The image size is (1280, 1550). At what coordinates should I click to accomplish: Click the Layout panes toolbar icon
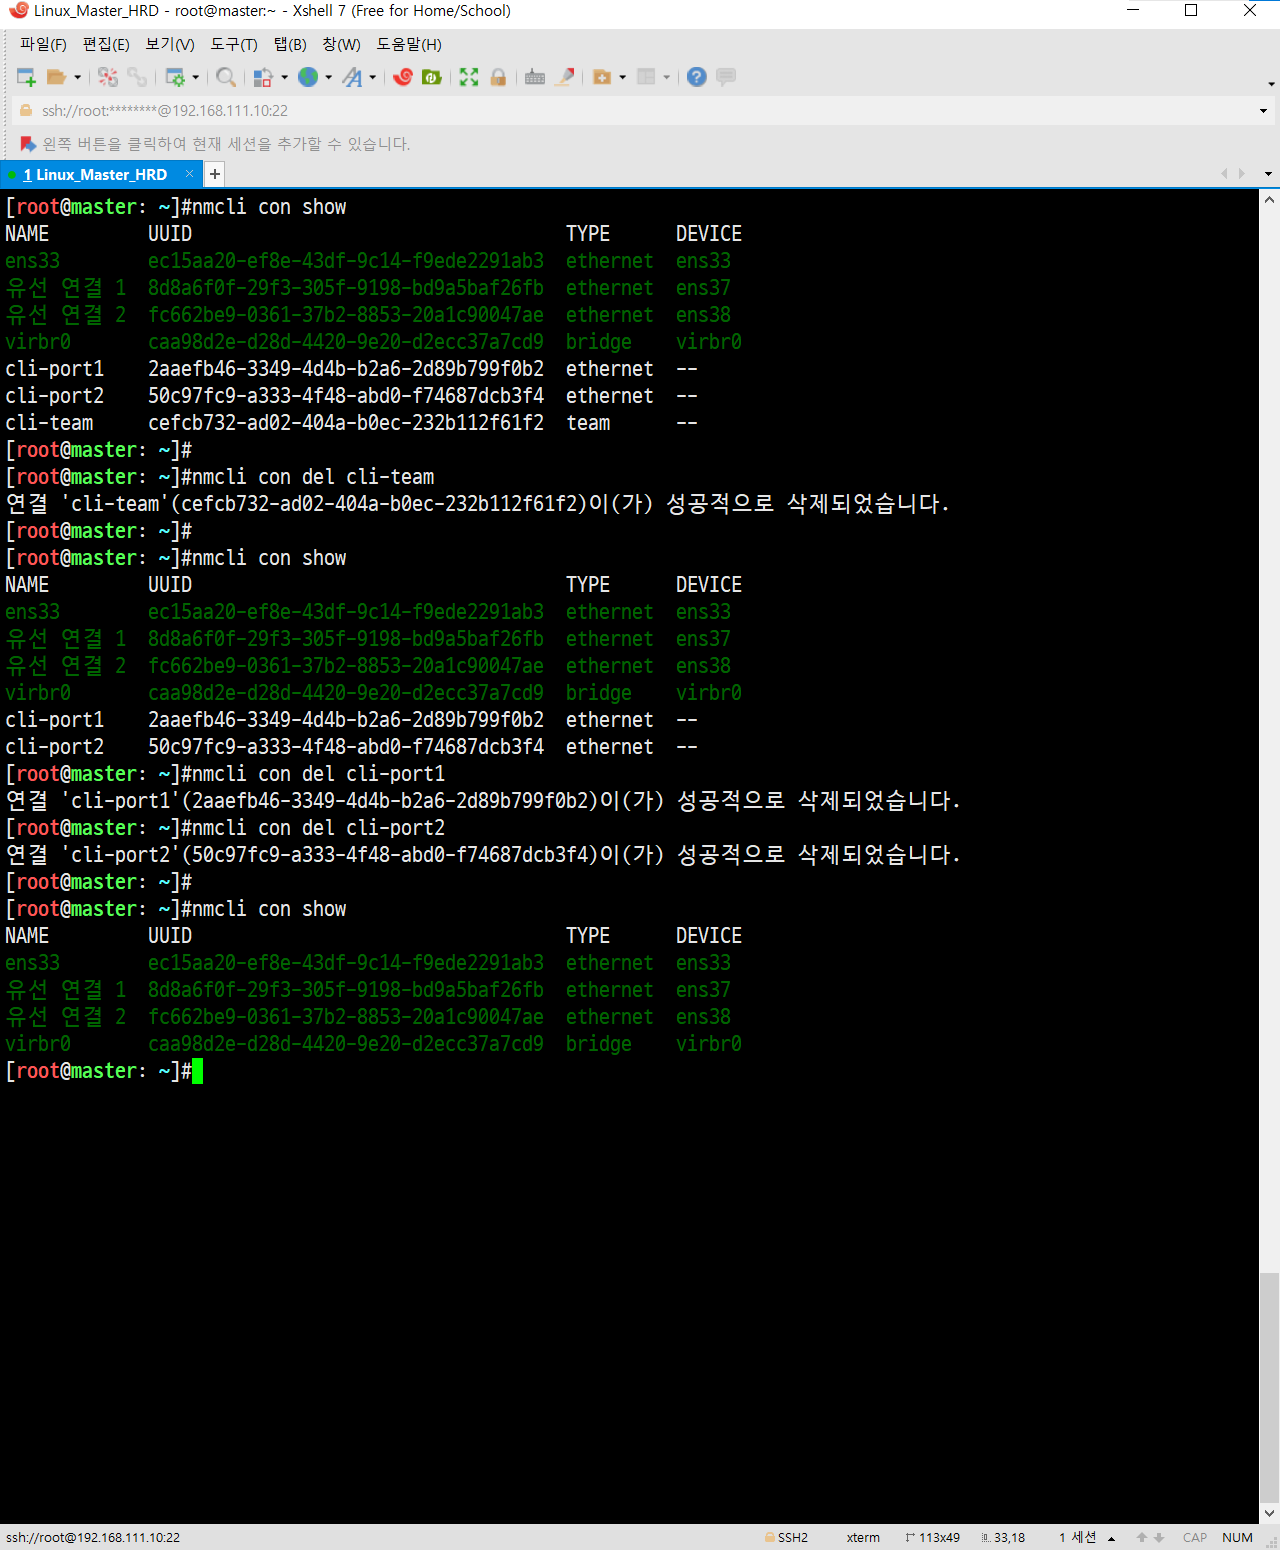(646, 77)
